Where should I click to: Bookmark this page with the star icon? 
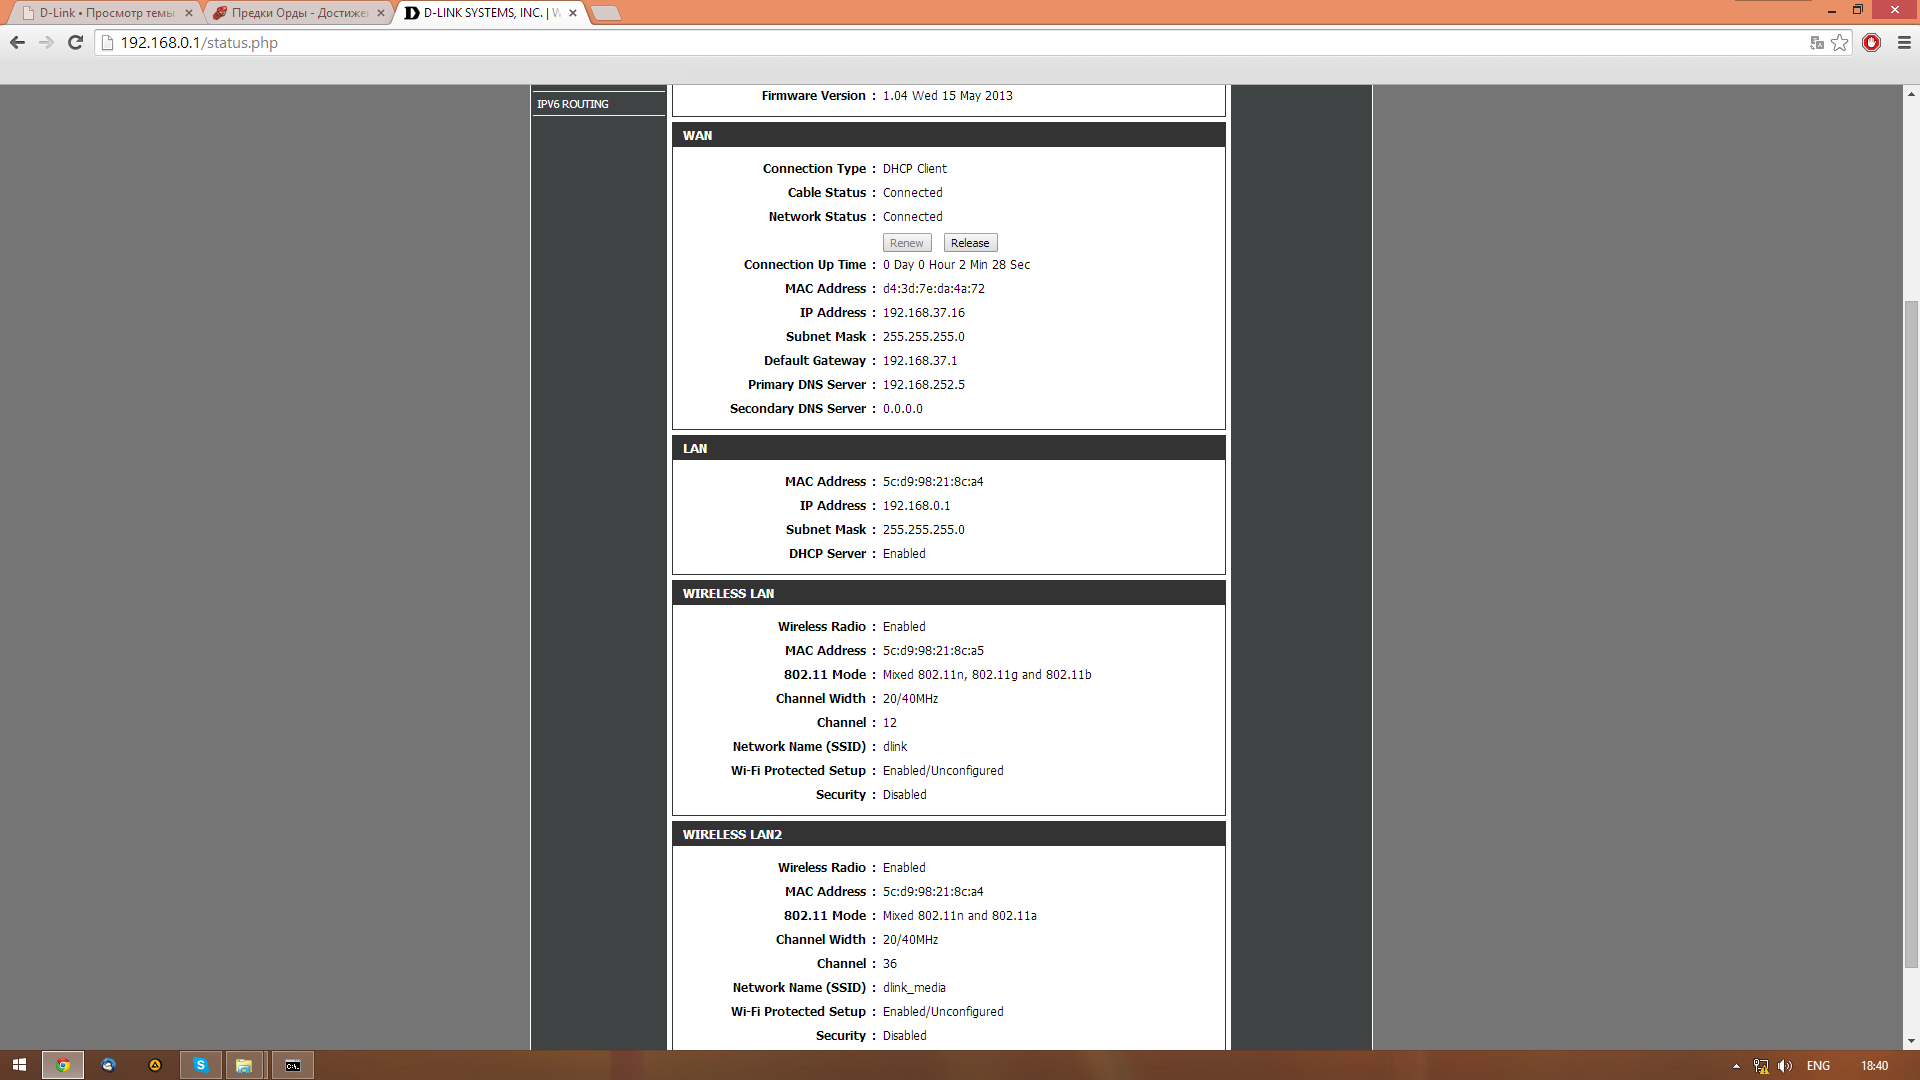[x=1840, y=43]
